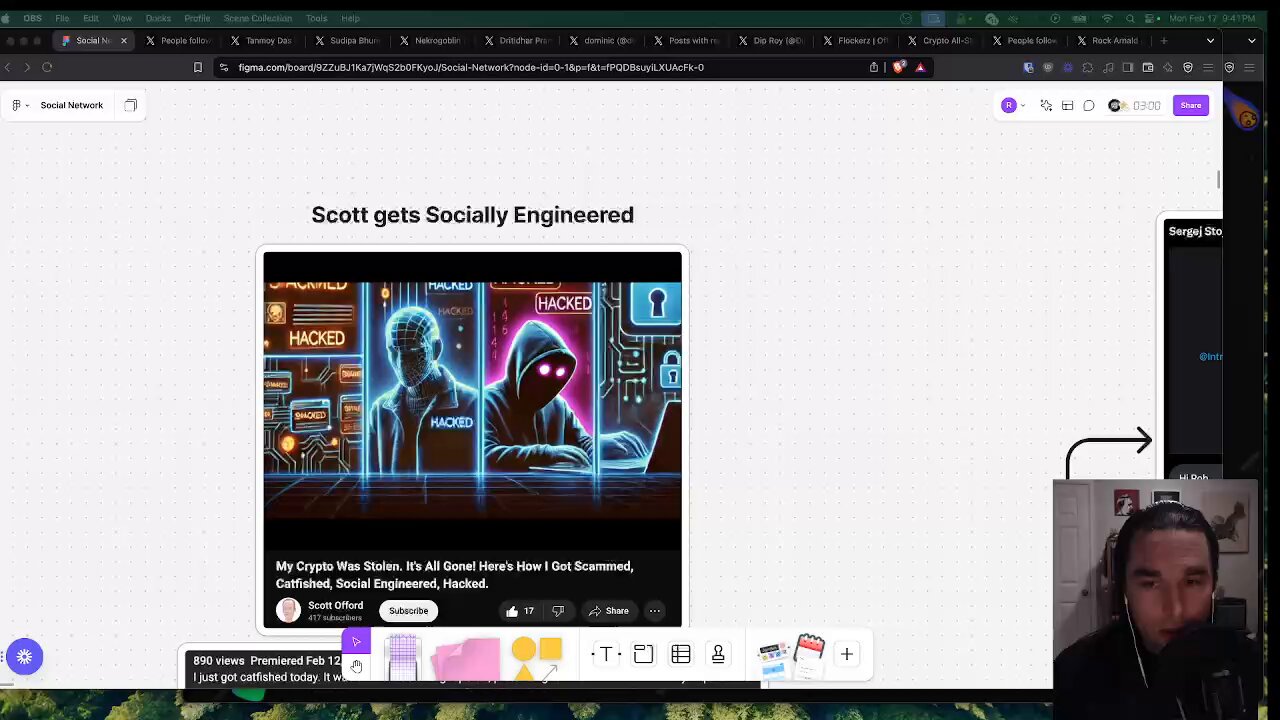1280x720 pixels.
Task: Go forward in browser history
Action: (x=27, y=67)
